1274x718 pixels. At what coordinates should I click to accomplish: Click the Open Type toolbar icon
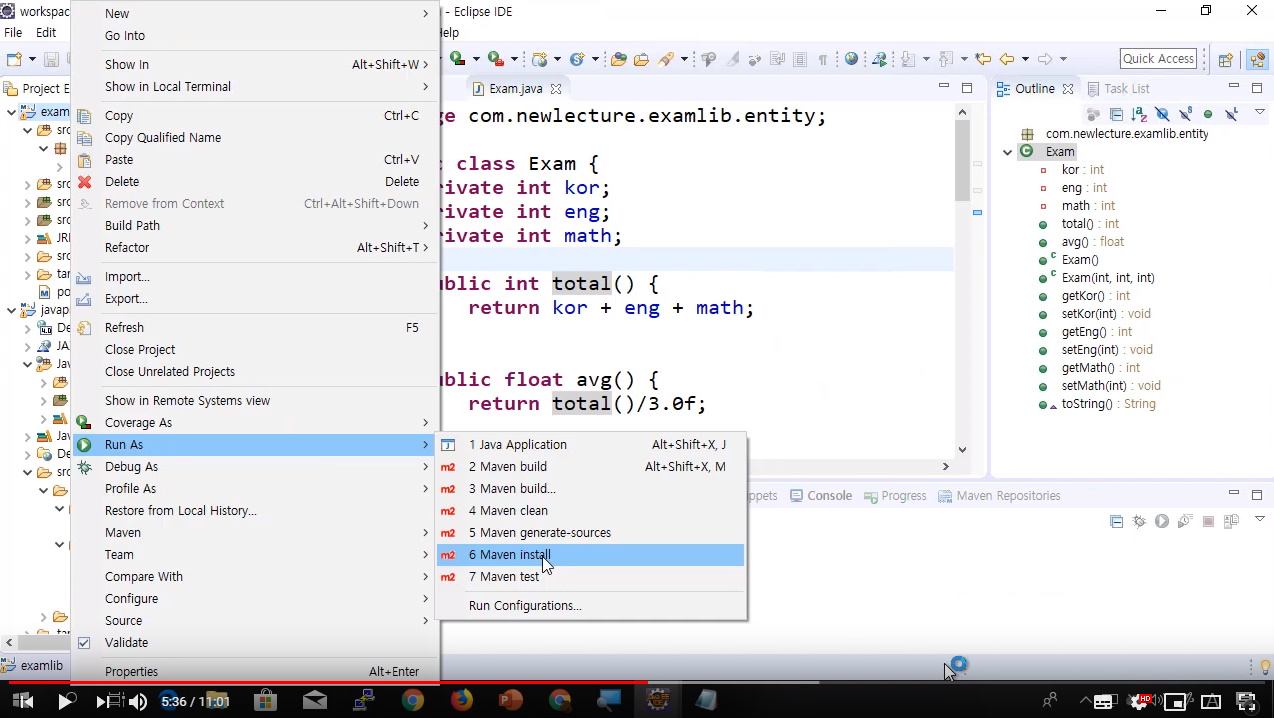618,59
